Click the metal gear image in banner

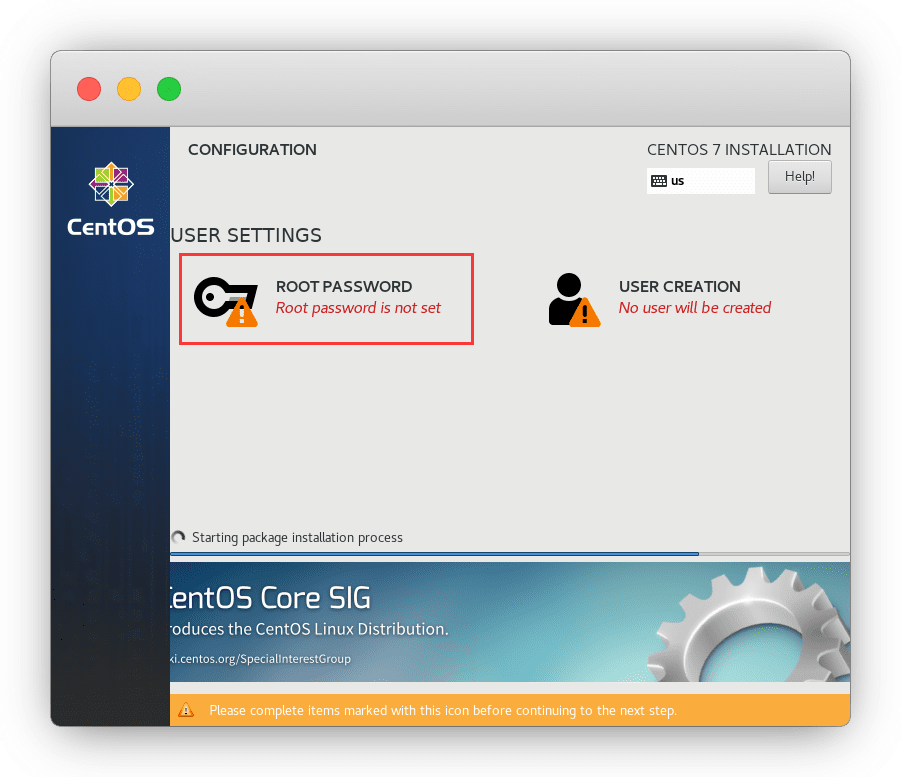[x=760, y=625]
